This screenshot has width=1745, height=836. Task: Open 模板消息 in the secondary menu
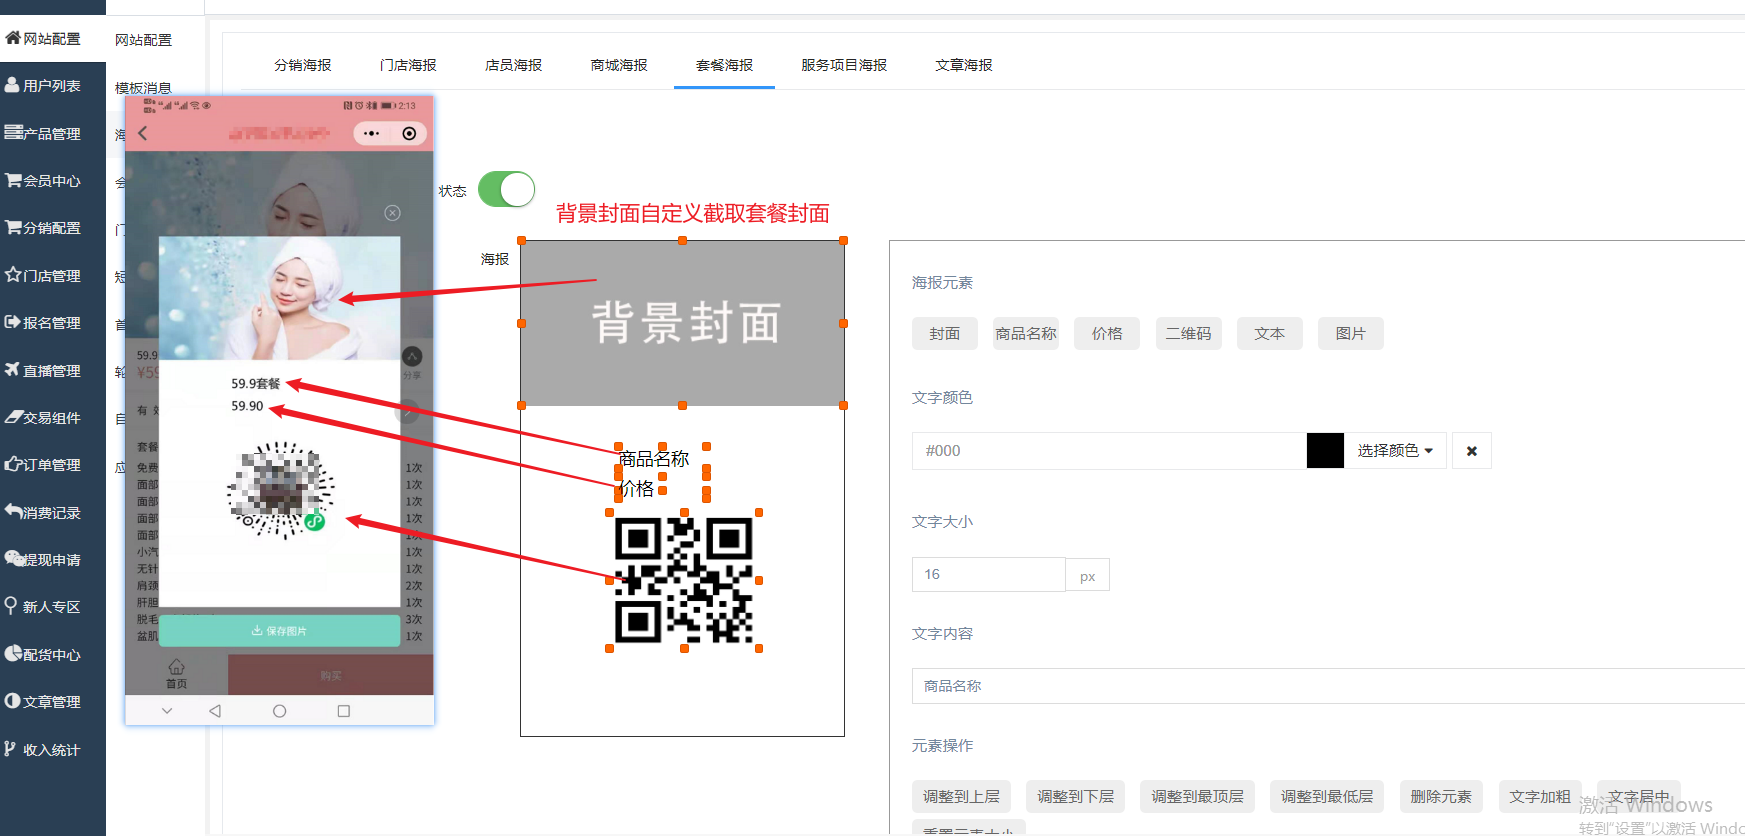point(143,88)
